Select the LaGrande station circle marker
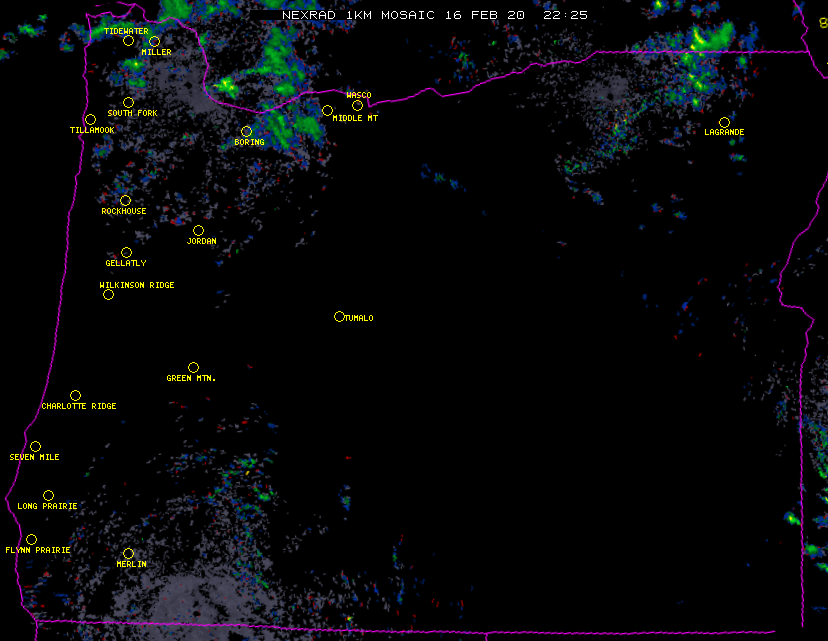Screen dimensions: 828x641 724,122
